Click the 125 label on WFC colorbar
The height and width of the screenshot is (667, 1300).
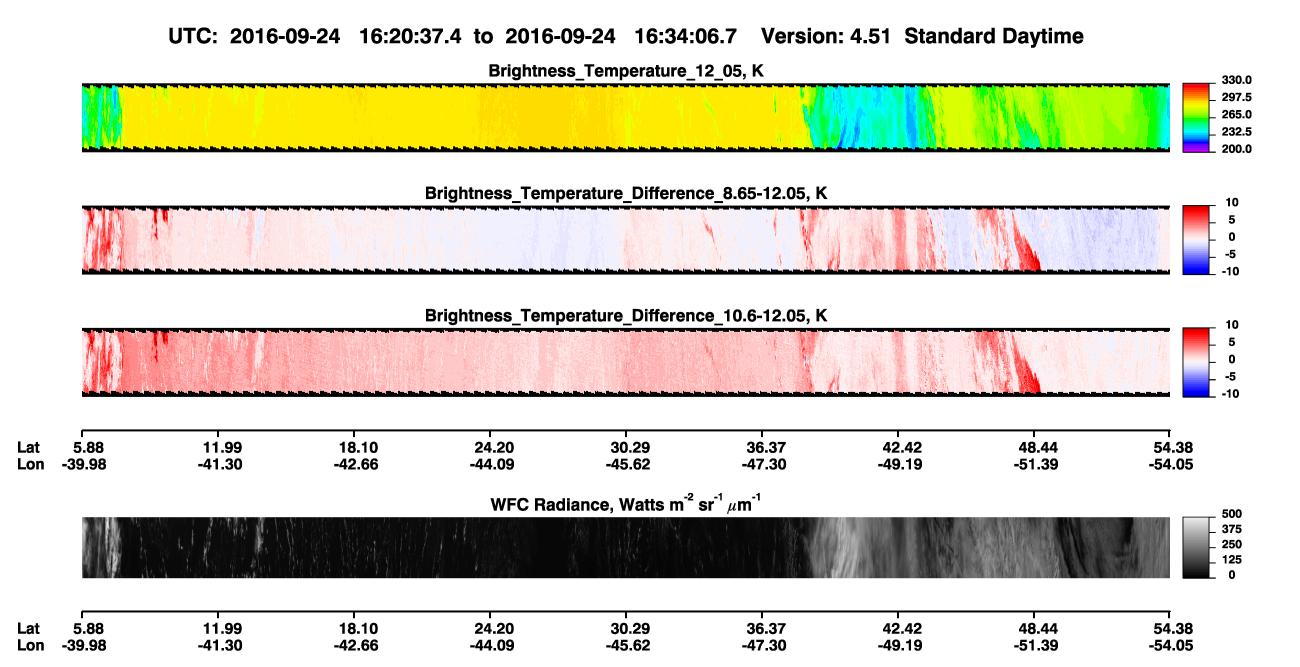tap(1230, 560)
